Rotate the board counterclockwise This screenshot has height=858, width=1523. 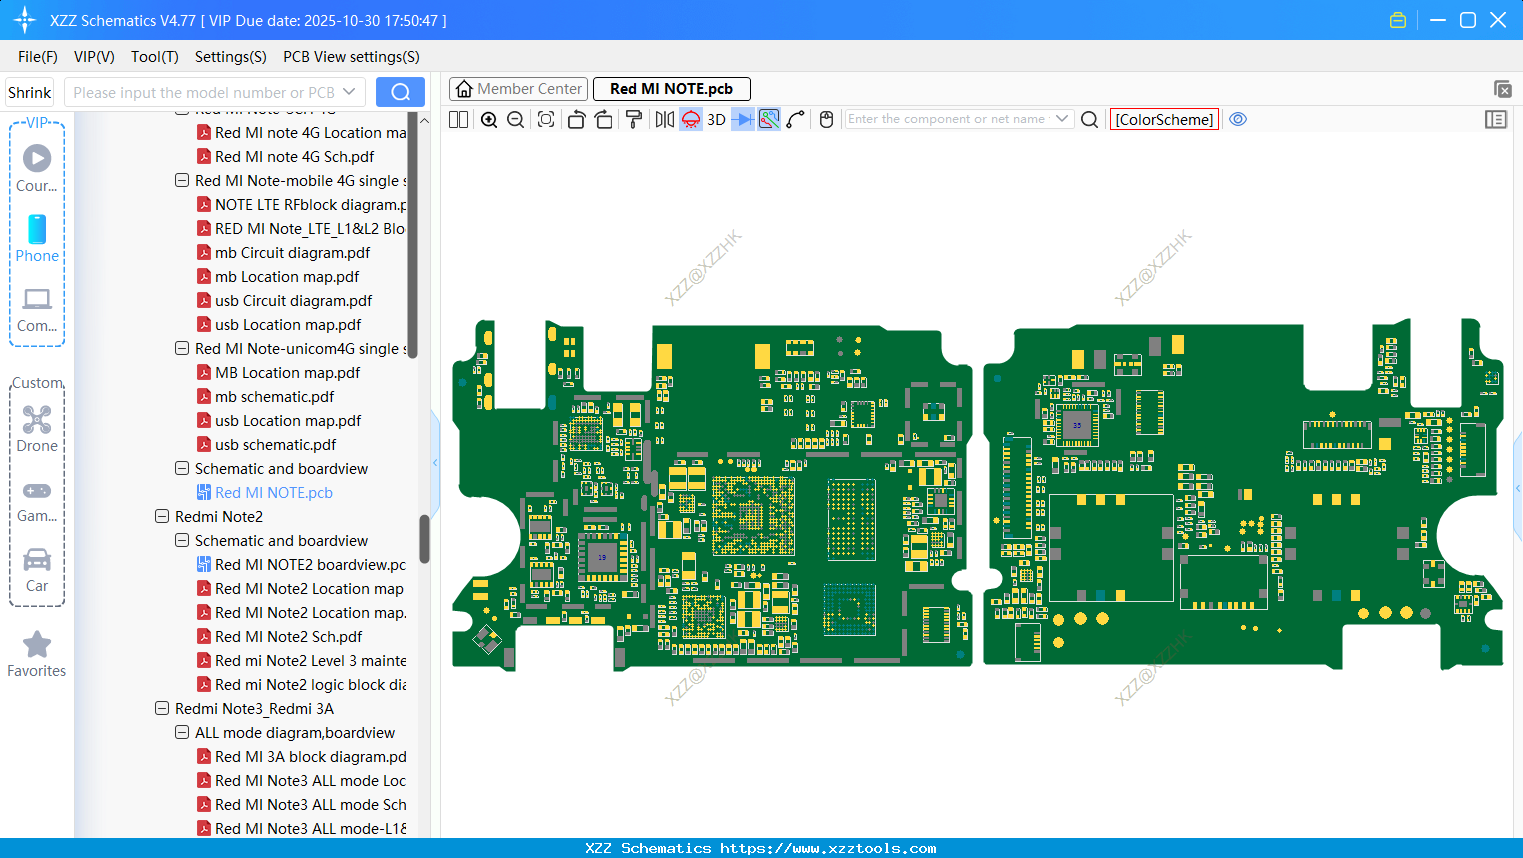click(576, 120)
